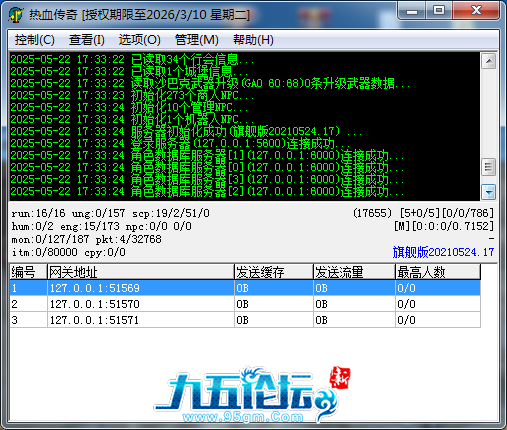
Task: Select gateway row 127.0.0.1:51569
Action: (x=245, y=288)
